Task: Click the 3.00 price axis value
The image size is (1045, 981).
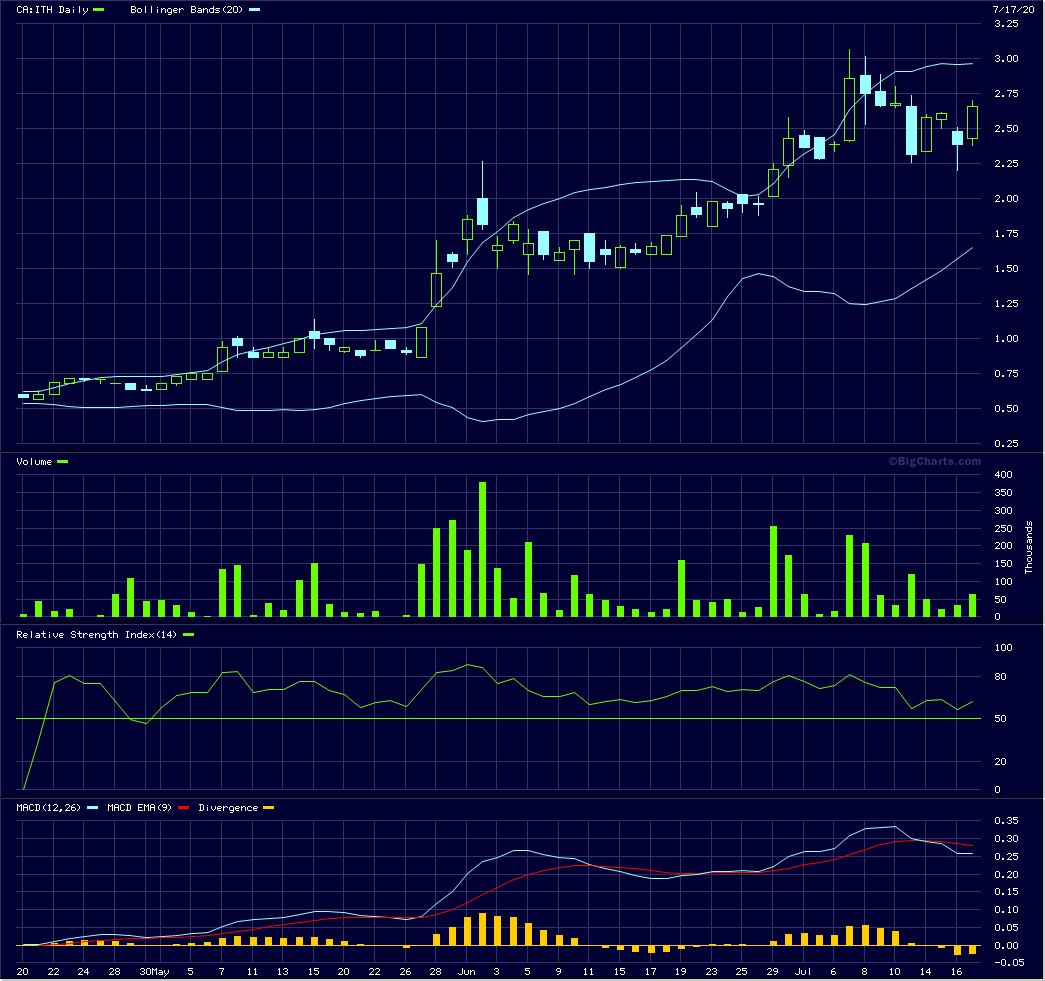Action: [1006, 59]
